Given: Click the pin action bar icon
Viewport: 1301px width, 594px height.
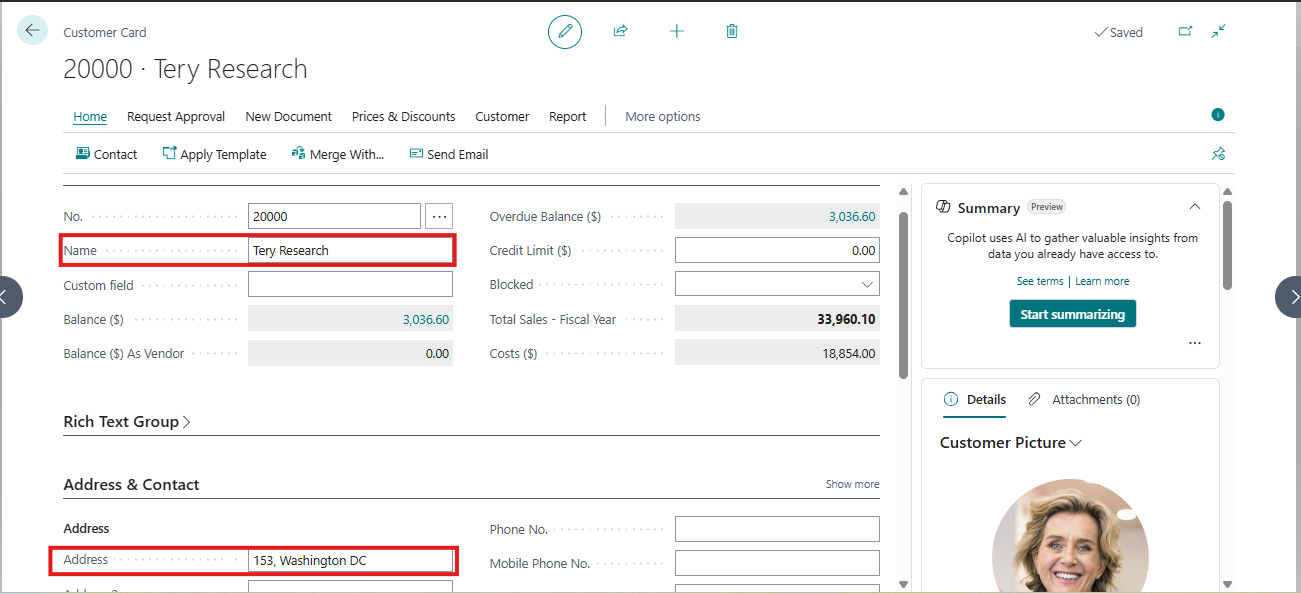Looking at the screenshot, I should 1218,154.
